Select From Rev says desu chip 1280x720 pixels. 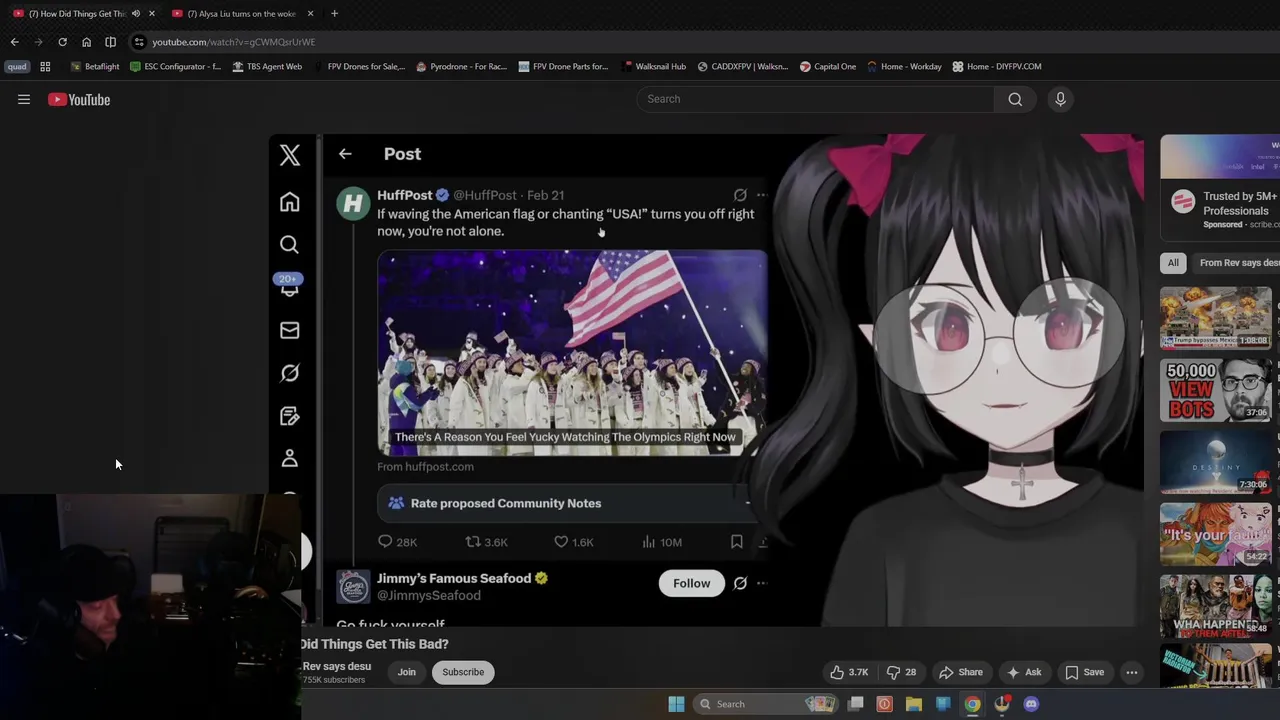[1237, 263]
